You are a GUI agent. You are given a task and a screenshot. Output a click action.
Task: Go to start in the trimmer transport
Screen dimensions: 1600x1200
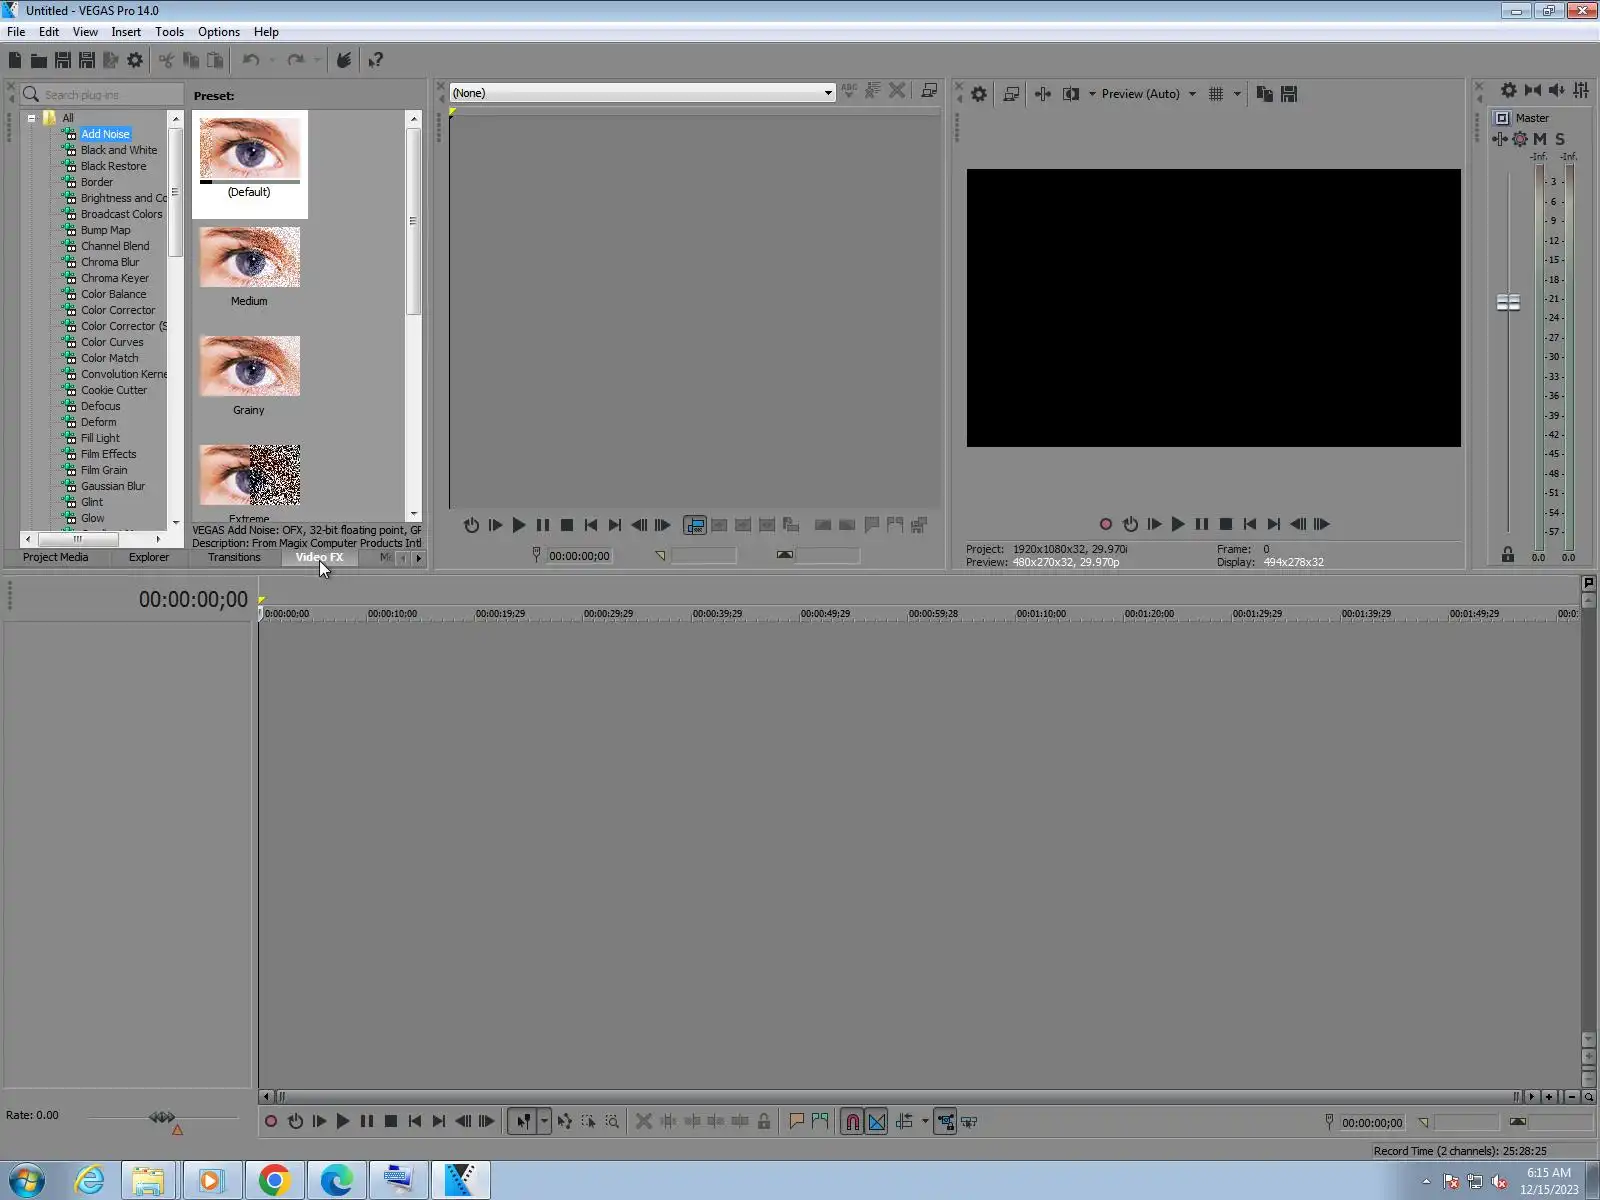tap(591, 525)
